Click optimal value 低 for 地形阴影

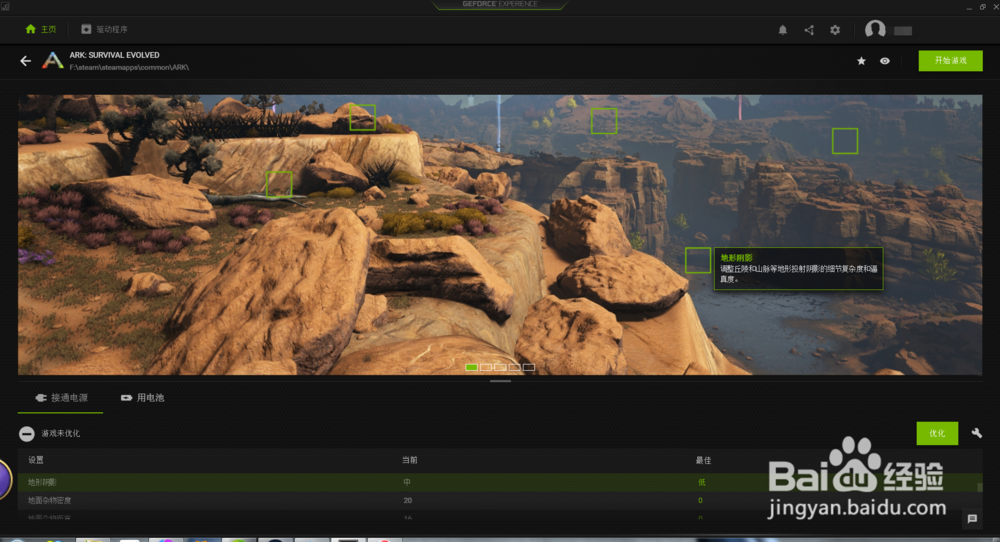702,482
